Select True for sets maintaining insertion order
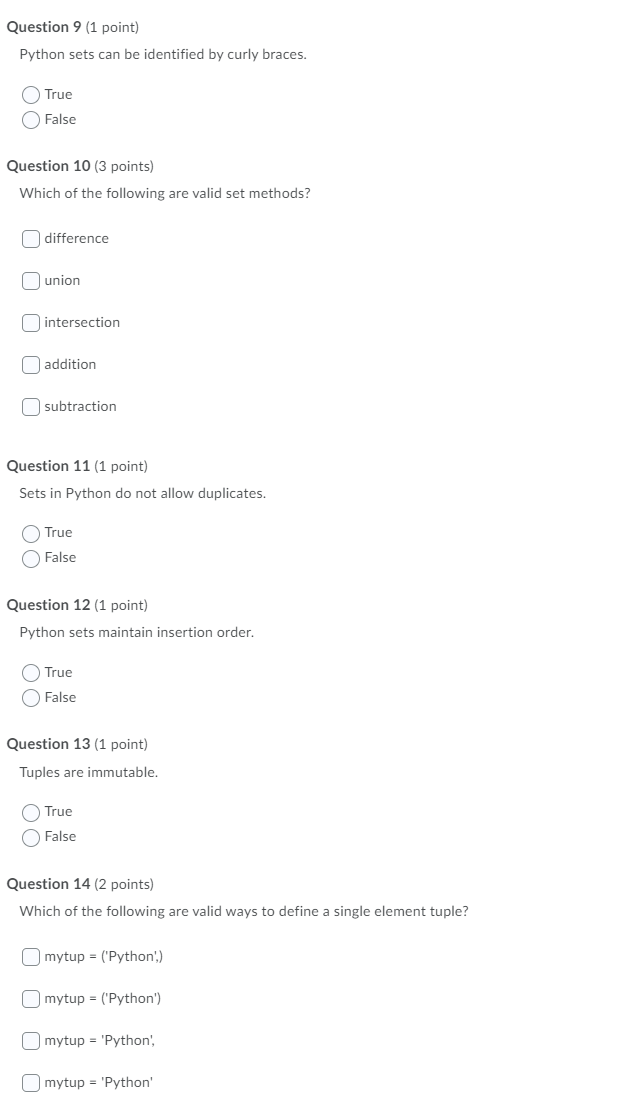 click(x=31, y=672)
